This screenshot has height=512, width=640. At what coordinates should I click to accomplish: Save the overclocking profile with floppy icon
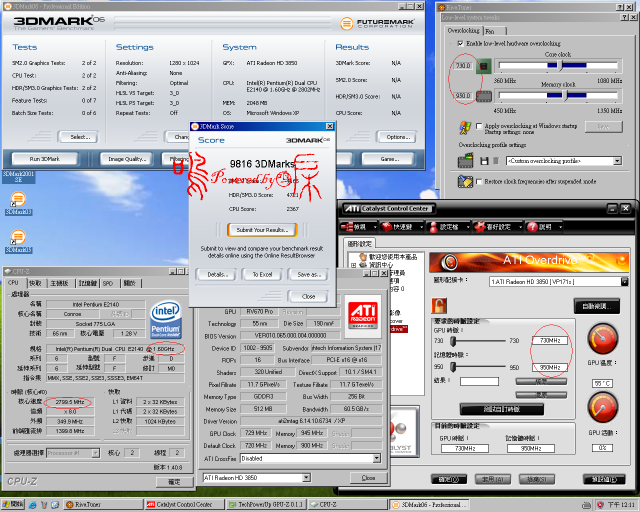[484, 161]
